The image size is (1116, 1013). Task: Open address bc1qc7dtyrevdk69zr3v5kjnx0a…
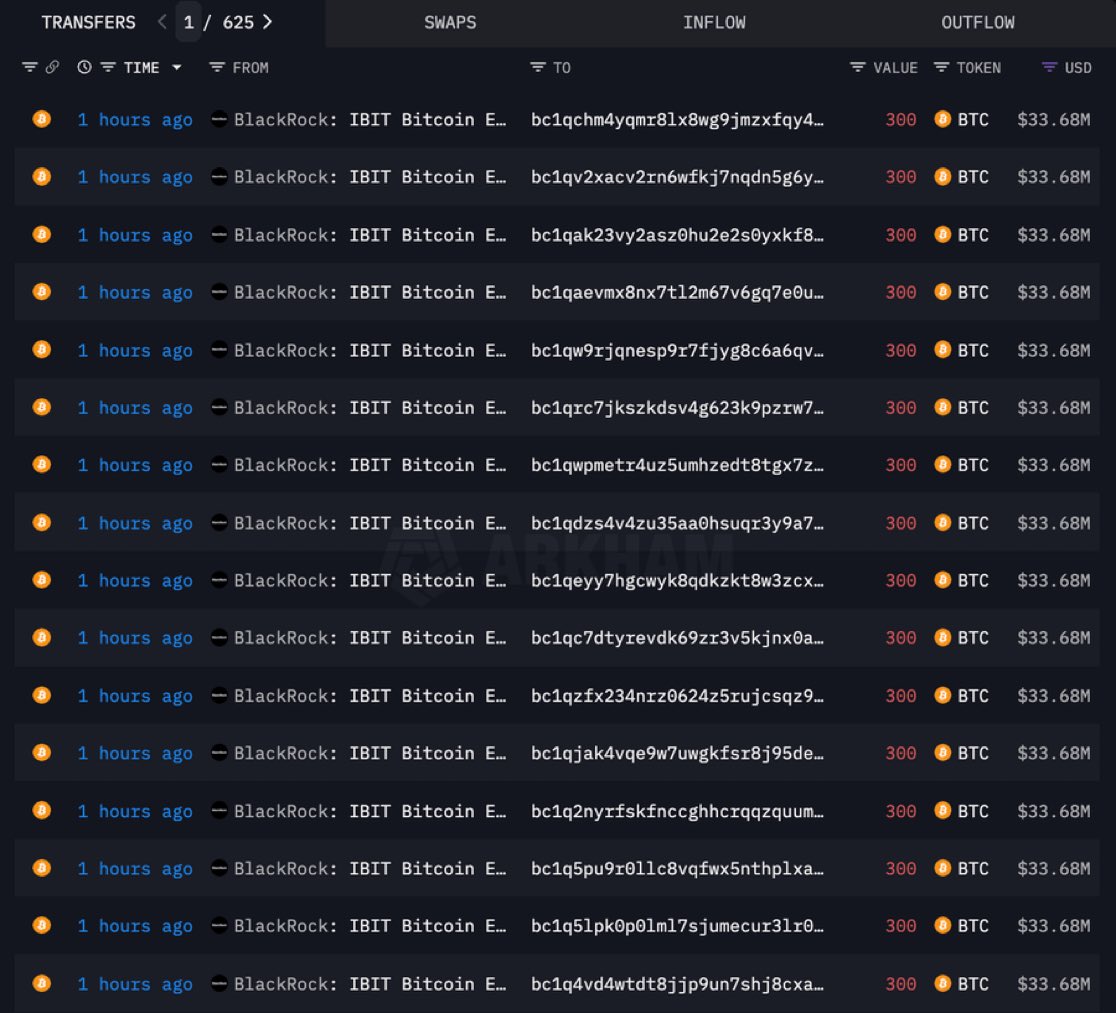(x=677, y=638)
